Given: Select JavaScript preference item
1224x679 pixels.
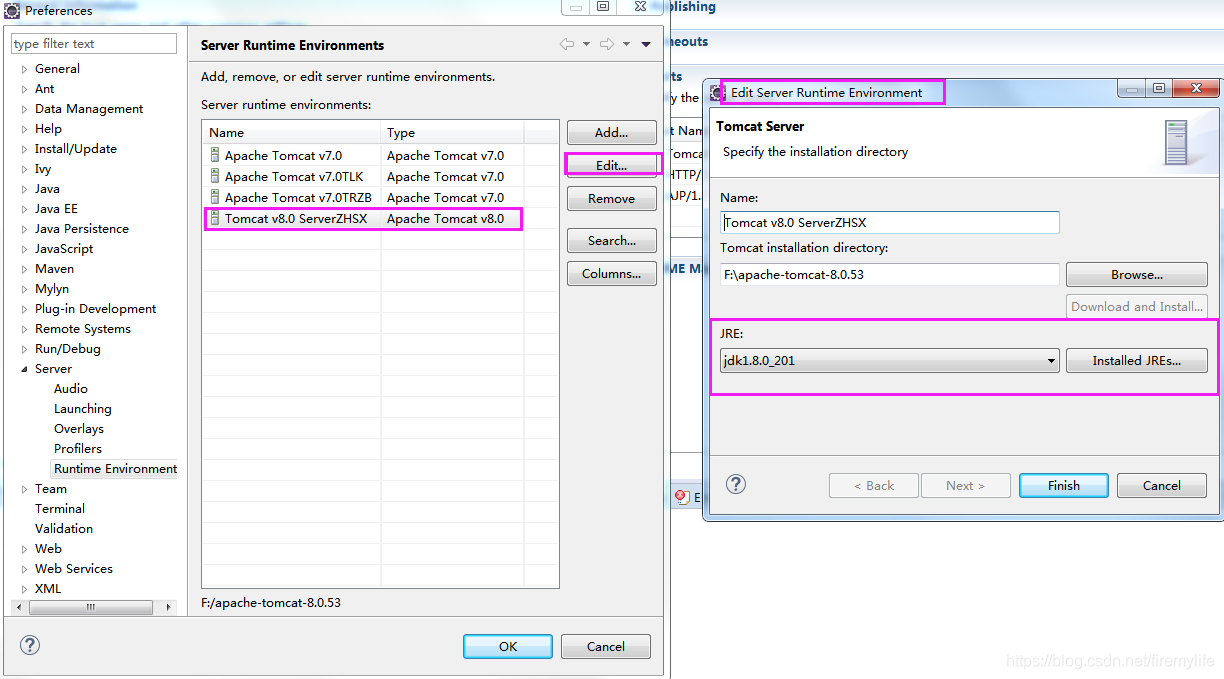Looking at the screenshot, I should 64,249.
